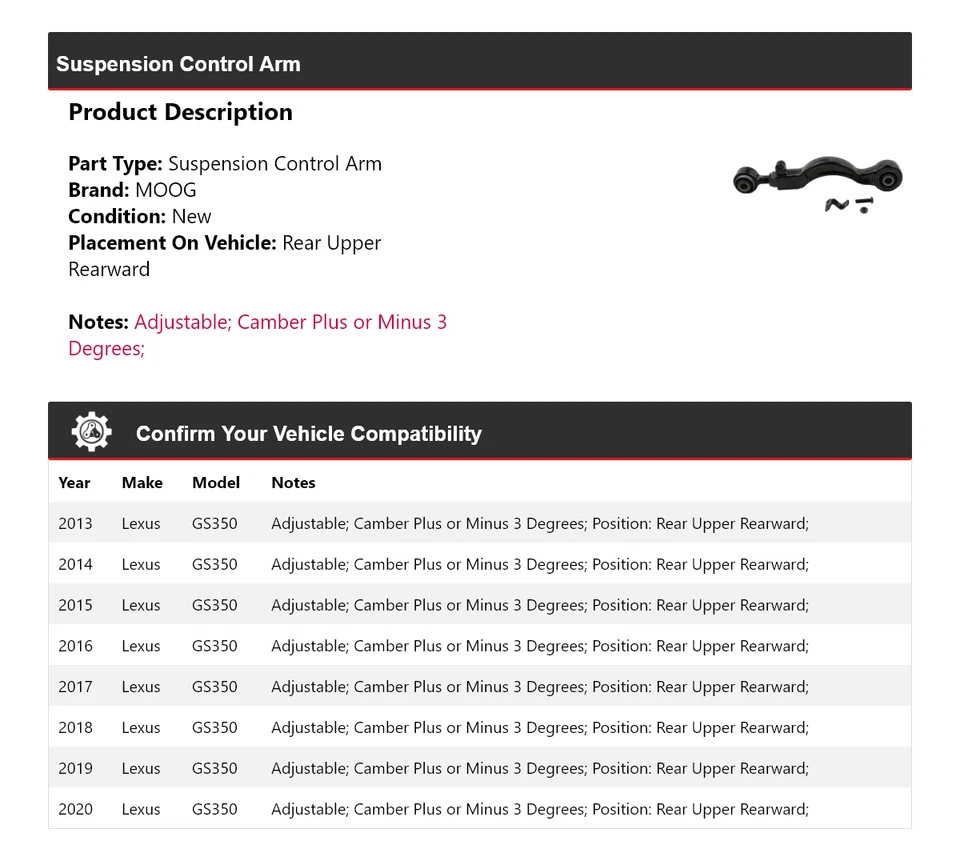Click the Confirm Your Vehicle Compatibility title
The height and width of the screenshot is (861, 960).
click(x=308, y=434)
